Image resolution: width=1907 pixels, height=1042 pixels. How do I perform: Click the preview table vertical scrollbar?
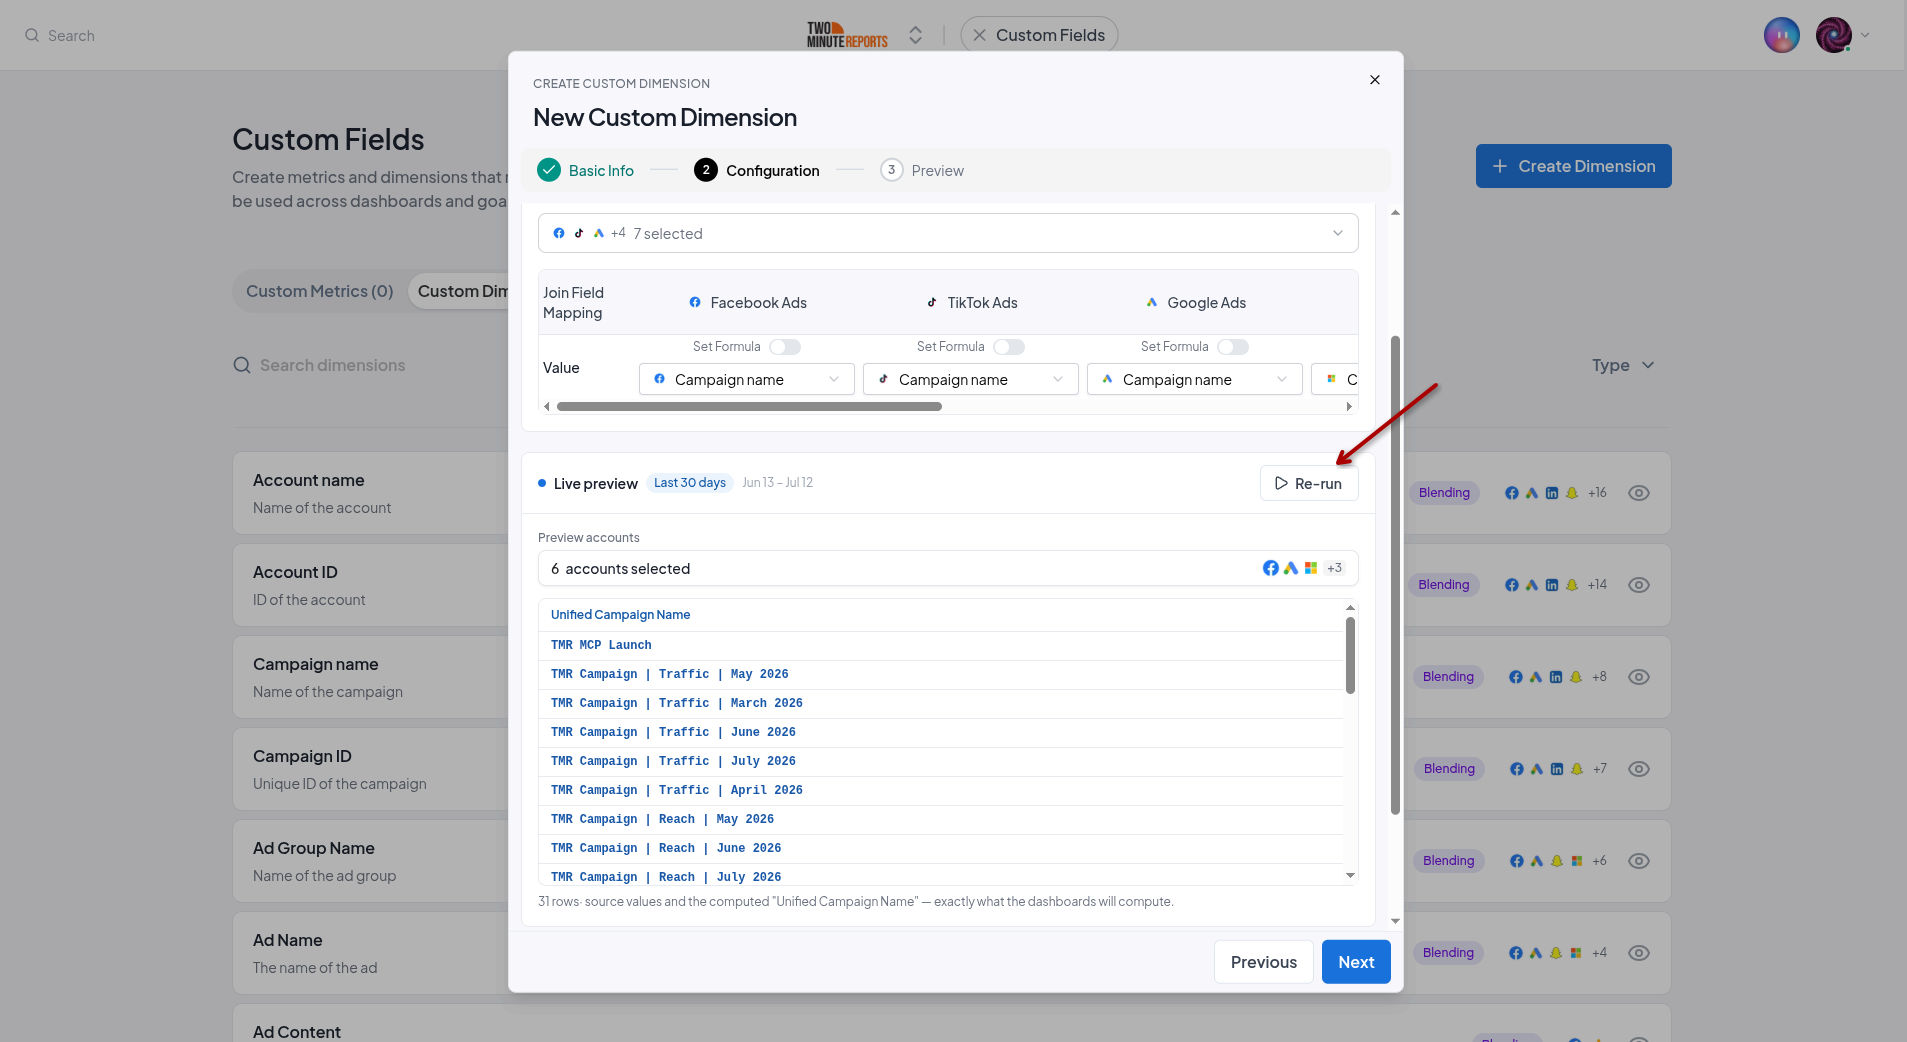[1350, 656]
